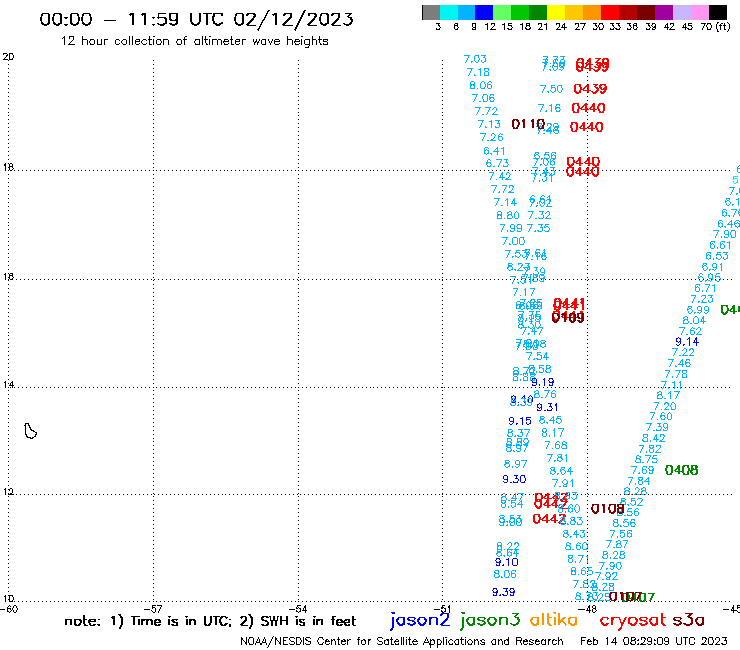Click the 7.68 wave height value
Screen dimensions: 740x650
tap(555, 445)
